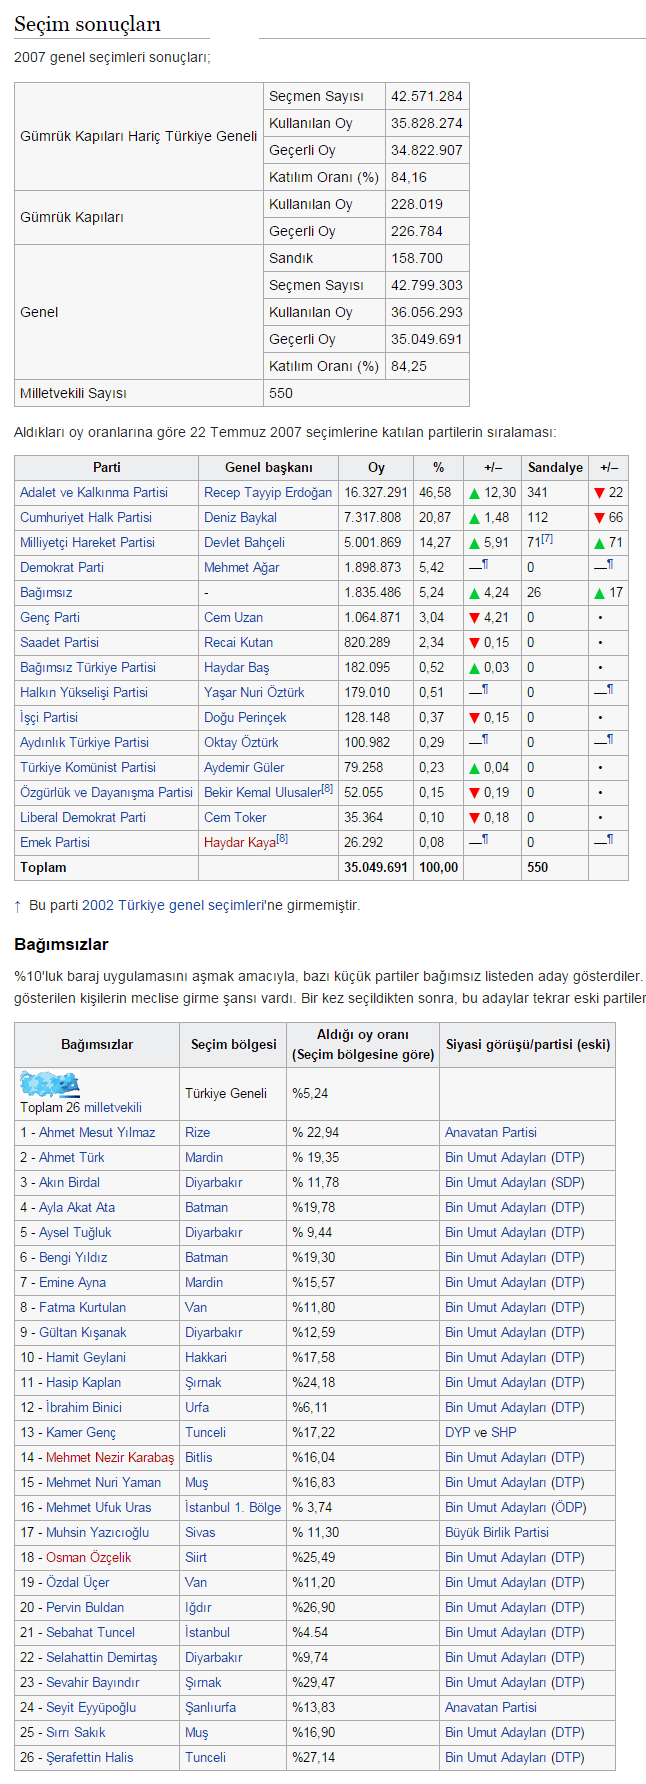
Task: Open the Adalet ve Kalkınma Partisi link
Action: (x=94, y=493)
